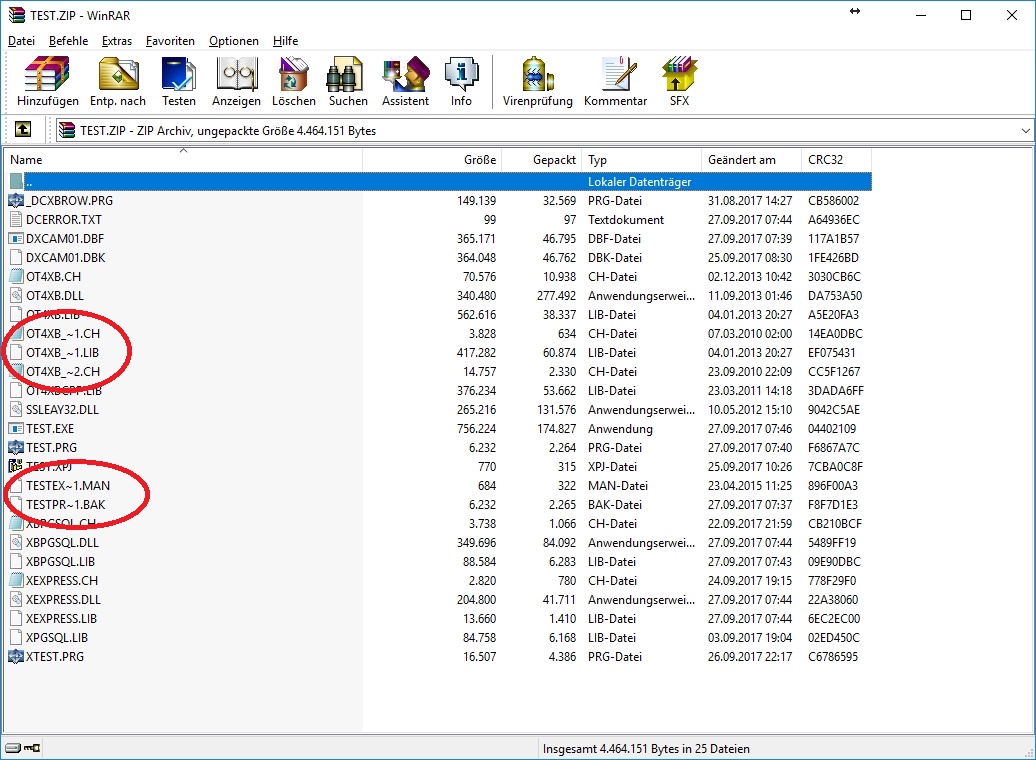Sort by Typ column header
Screen dimensions: 1036x760
pos(642,160)
